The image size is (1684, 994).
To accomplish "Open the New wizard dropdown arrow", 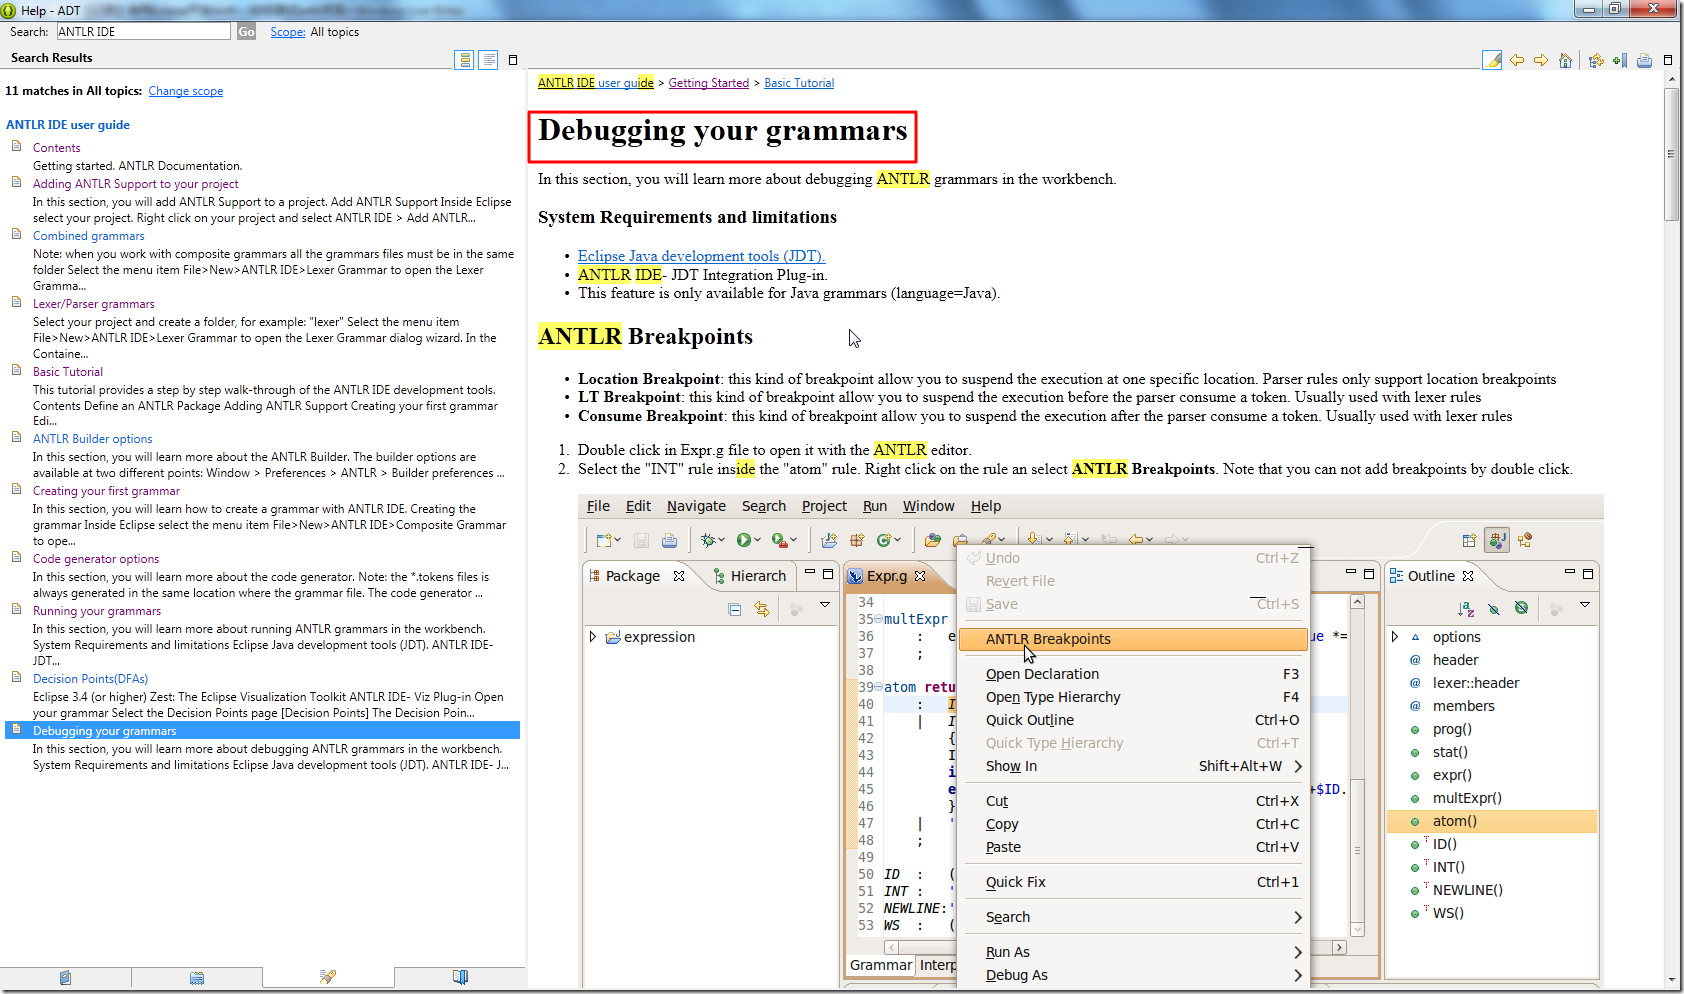I will coord(618,541).
